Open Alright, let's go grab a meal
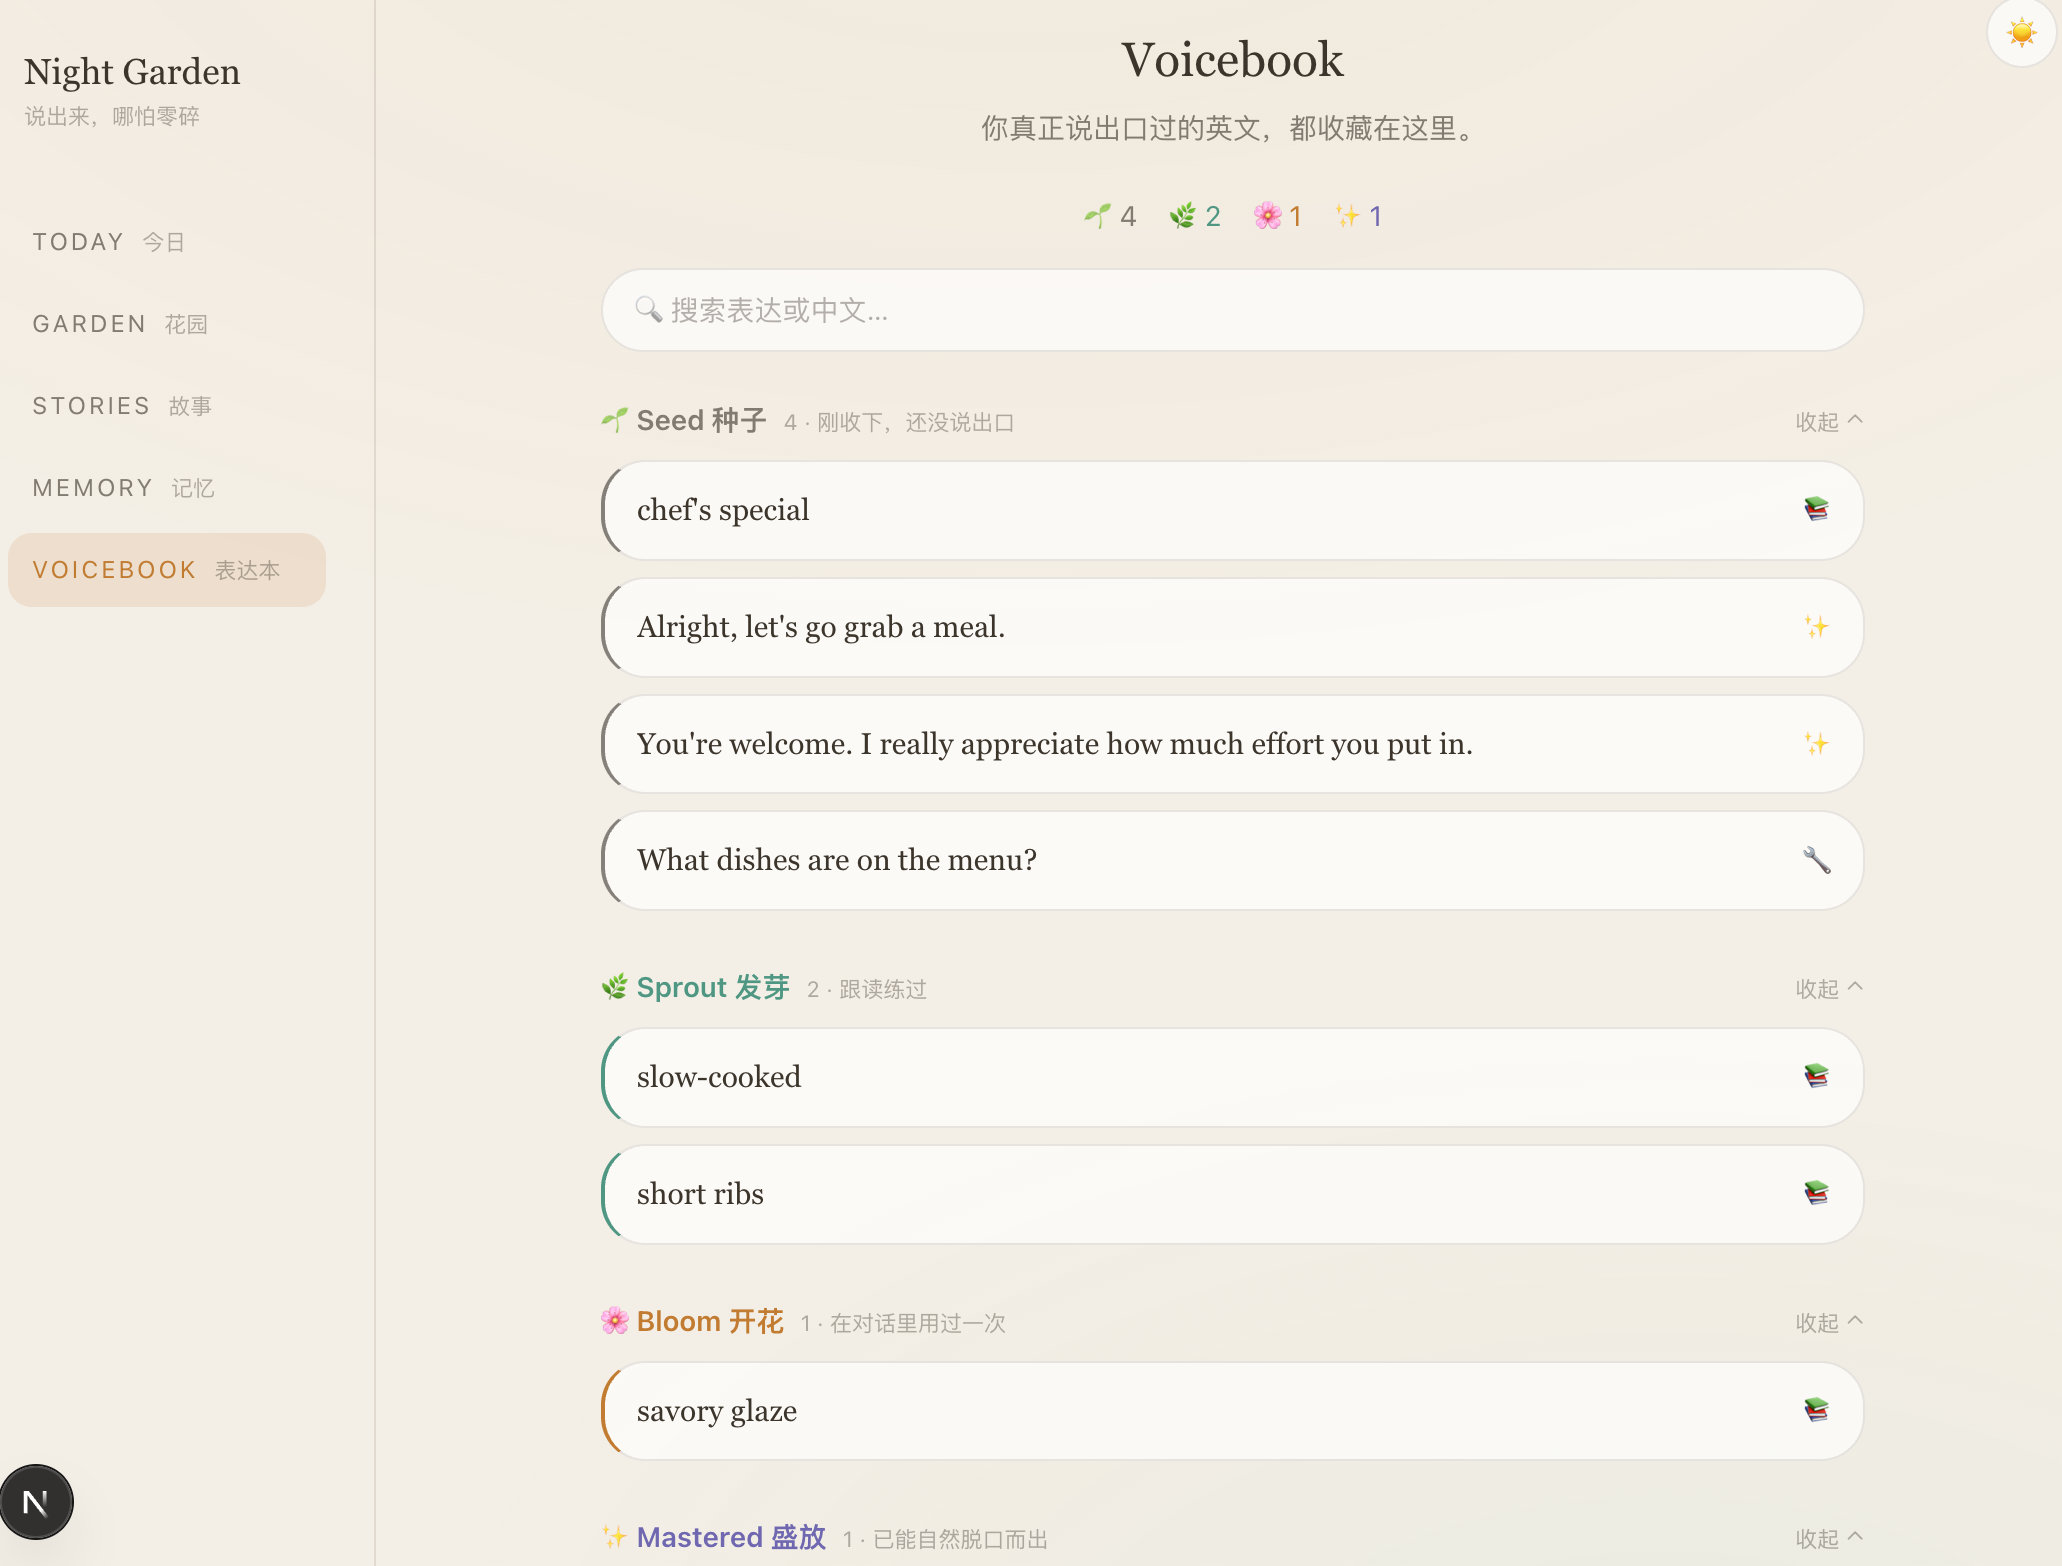2062x1566 pixels. click(1232, 627)
